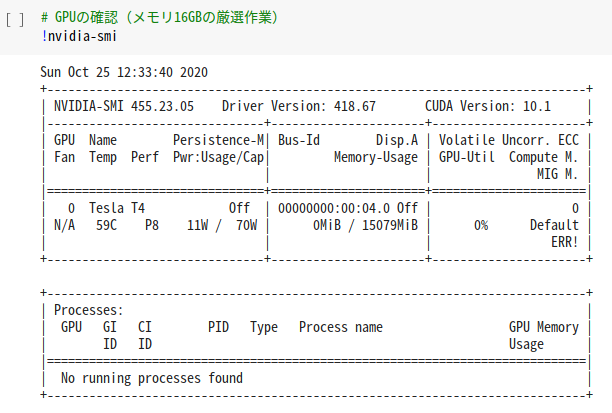Click the 'GPU Memory' column header
The width and height of the screenshot is (612, 413).
coord(544,327)
